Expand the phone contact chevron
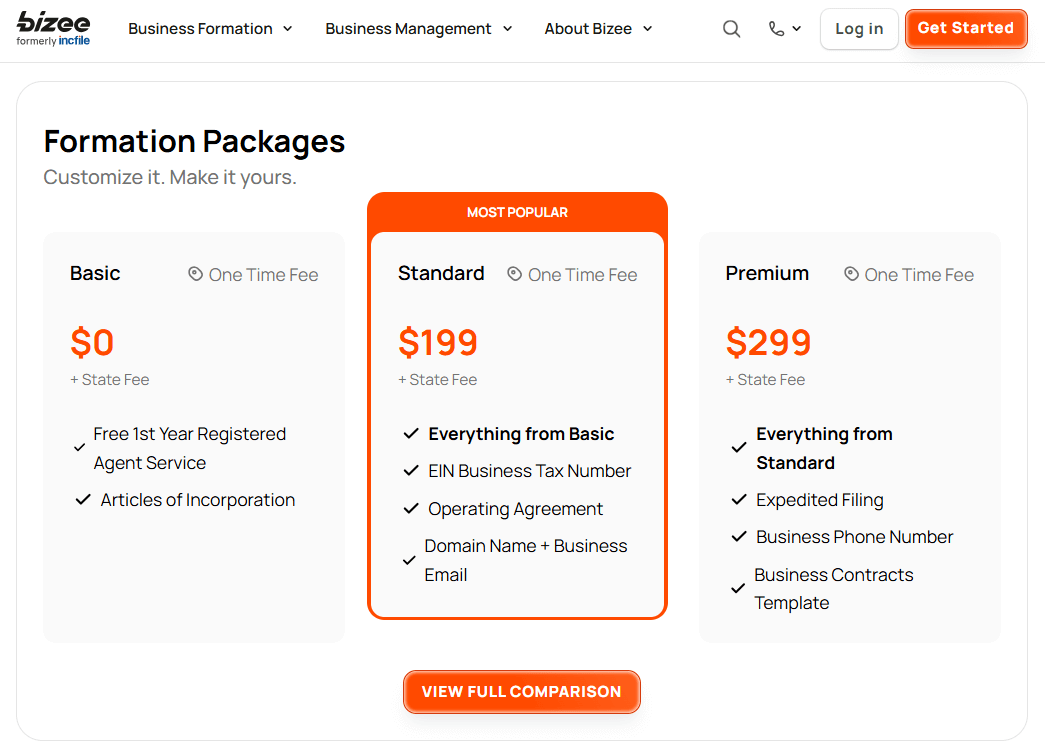Viewport: 1045px width, 755px height. pyautogui.click(x=795, y=28)
